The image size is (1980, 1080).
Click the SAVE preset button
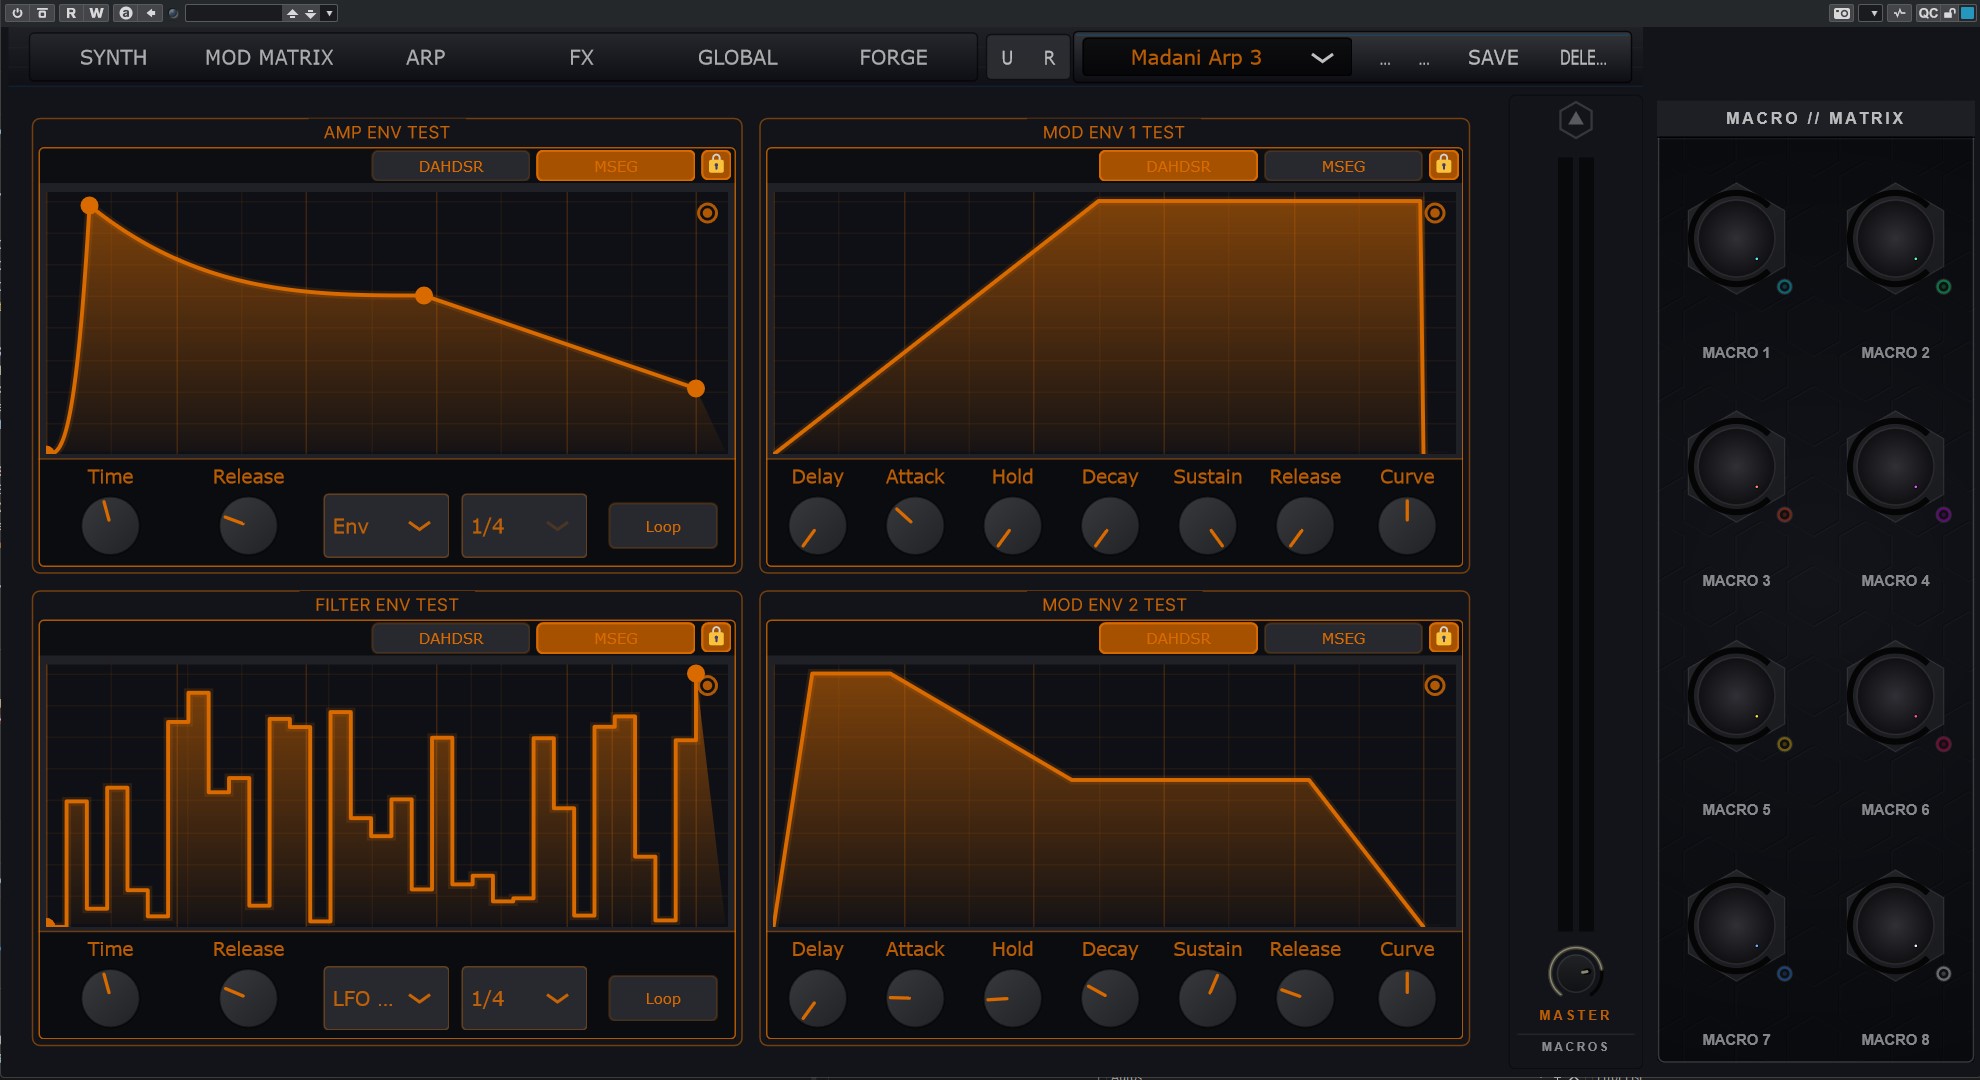point(1492,58)
